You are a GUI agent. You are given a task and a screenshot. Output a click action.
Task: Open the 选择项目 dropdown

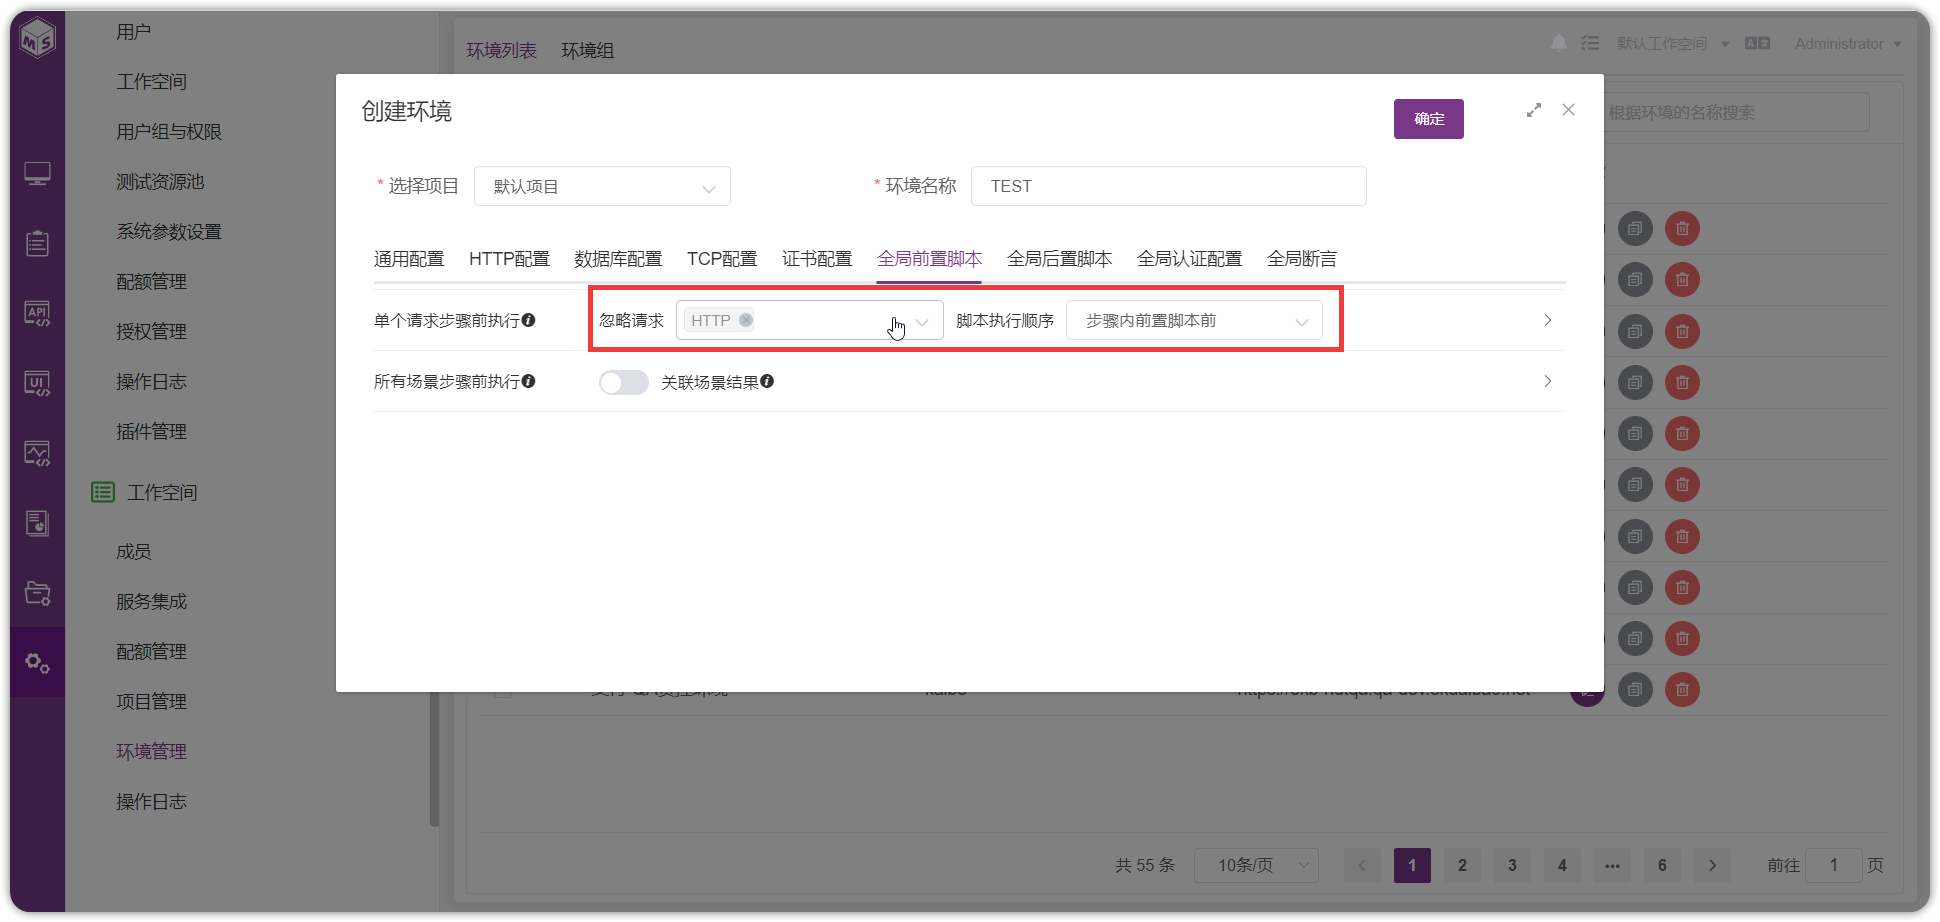[602, 186]
